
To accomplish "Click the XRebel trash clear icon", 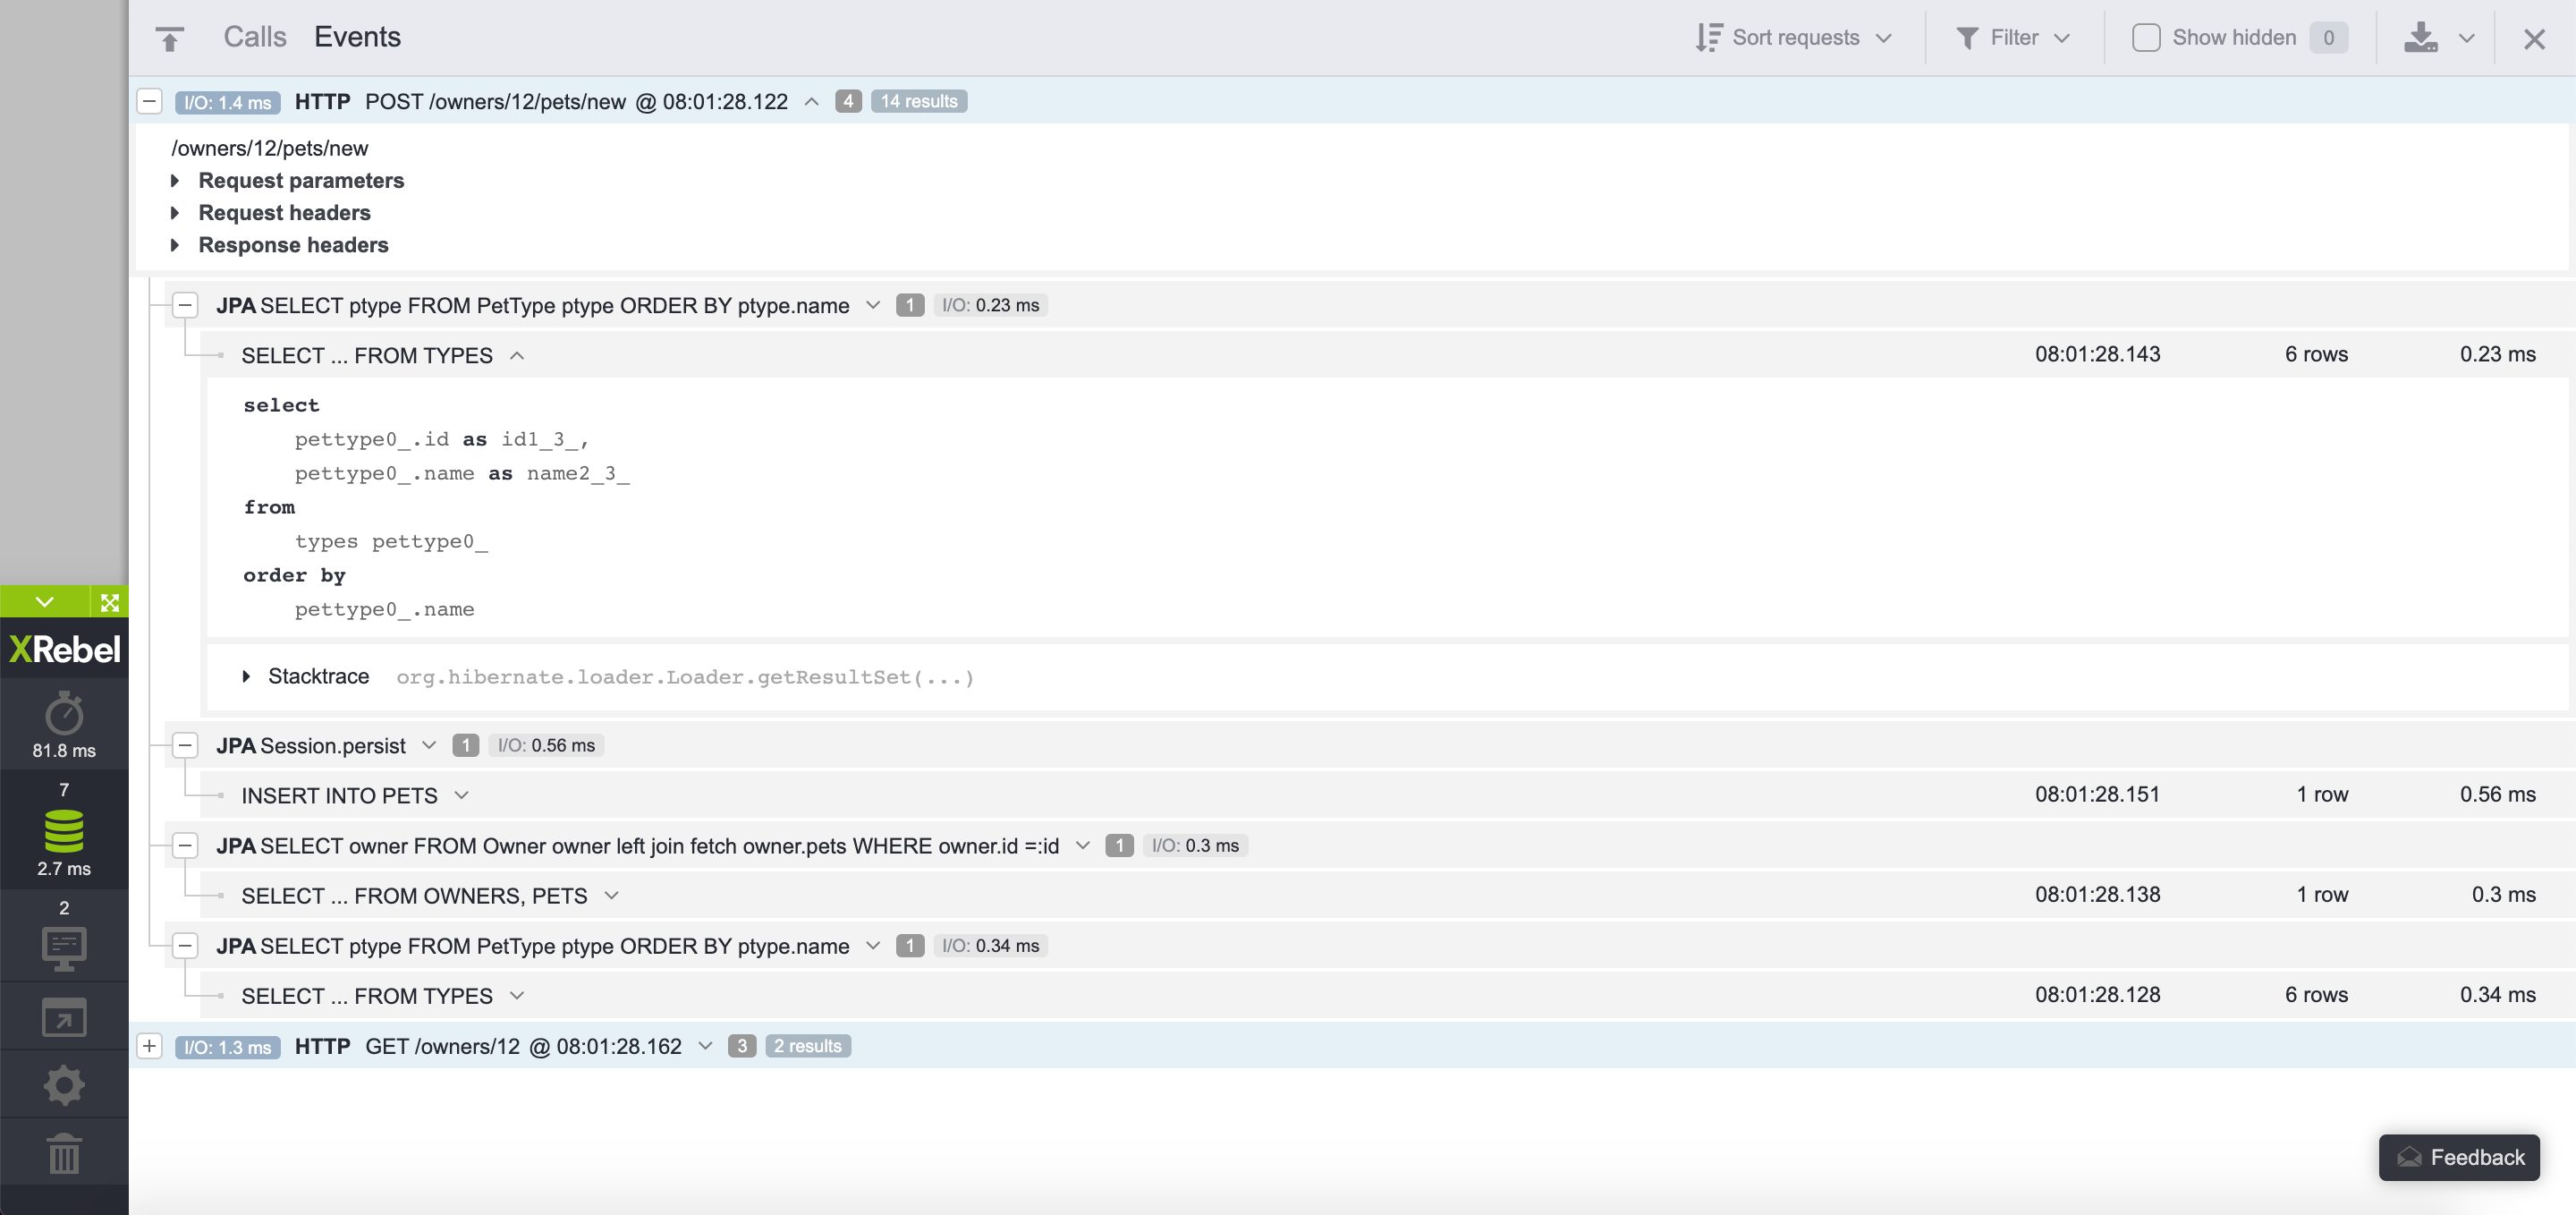I will tap(64, 1153).
